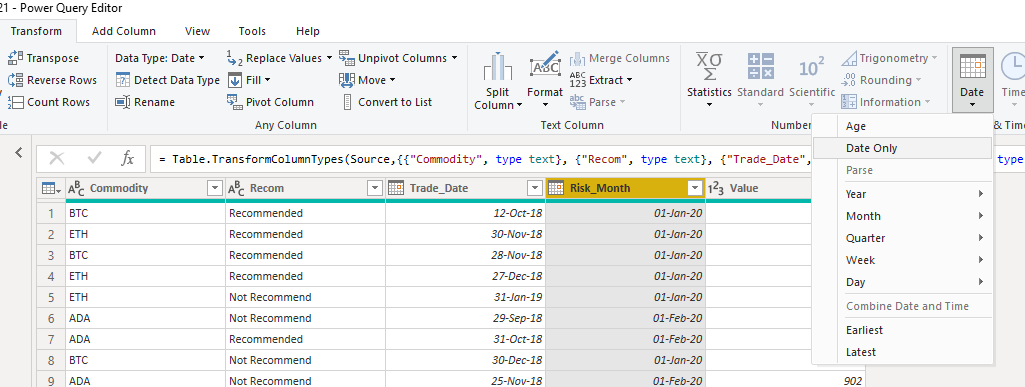Click the Split Column icon
The height and width of the screenshot is (387, 1025).
(x=497, y=66)
